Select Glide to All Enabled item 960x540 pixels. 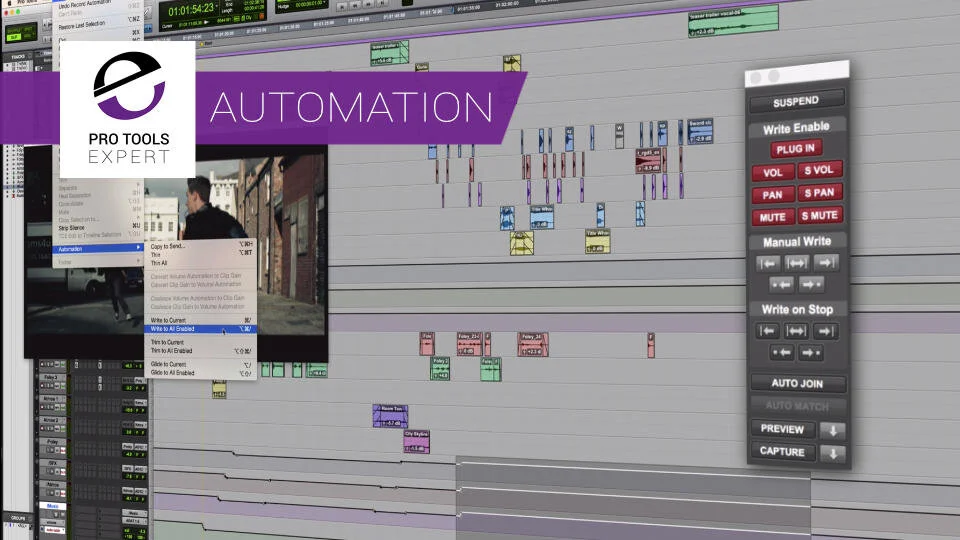pos(201,373)
